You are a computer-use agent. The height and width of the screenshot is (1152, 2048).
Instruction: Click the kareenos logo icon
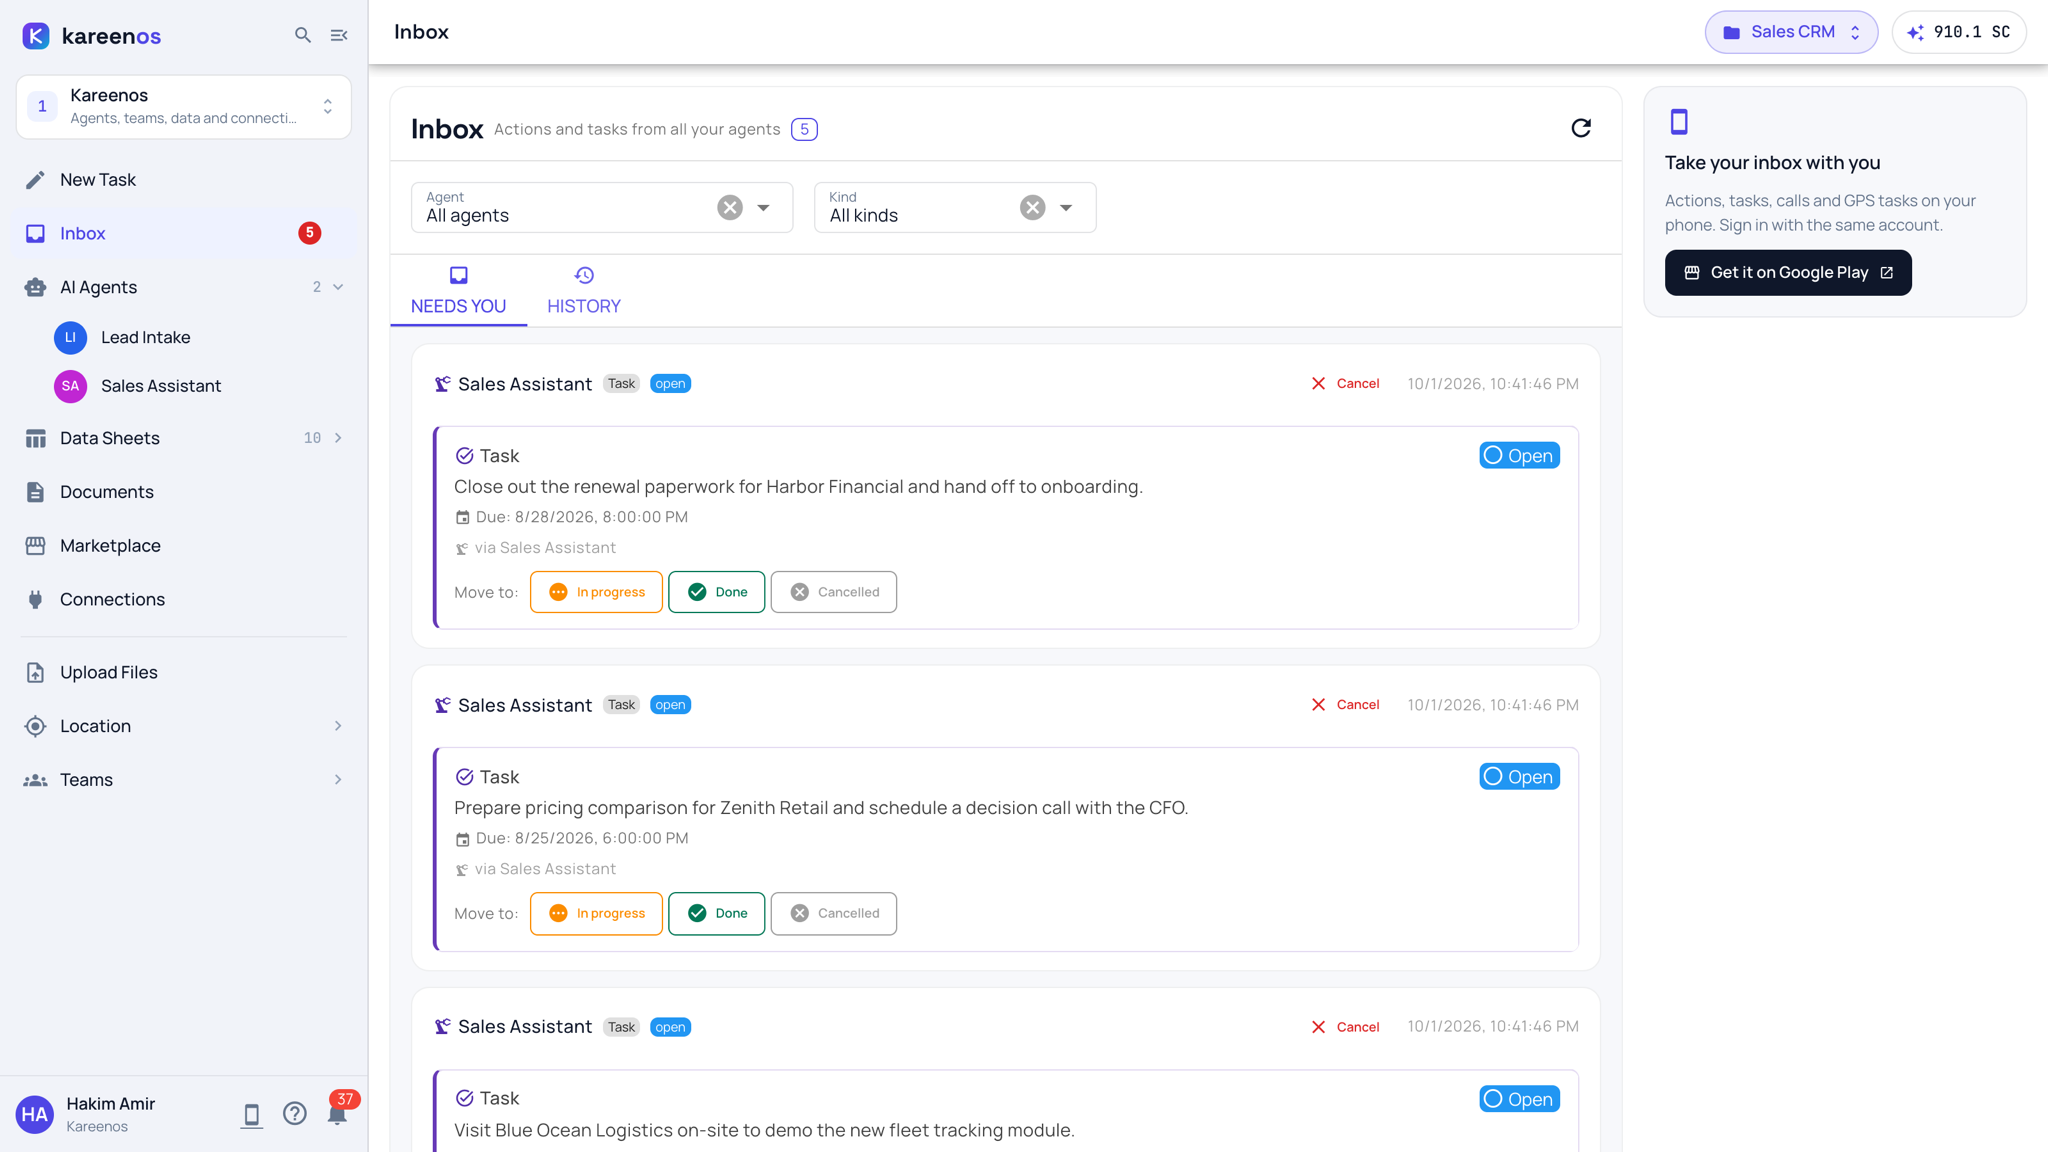pyautogui.click(x=36, y=35)
